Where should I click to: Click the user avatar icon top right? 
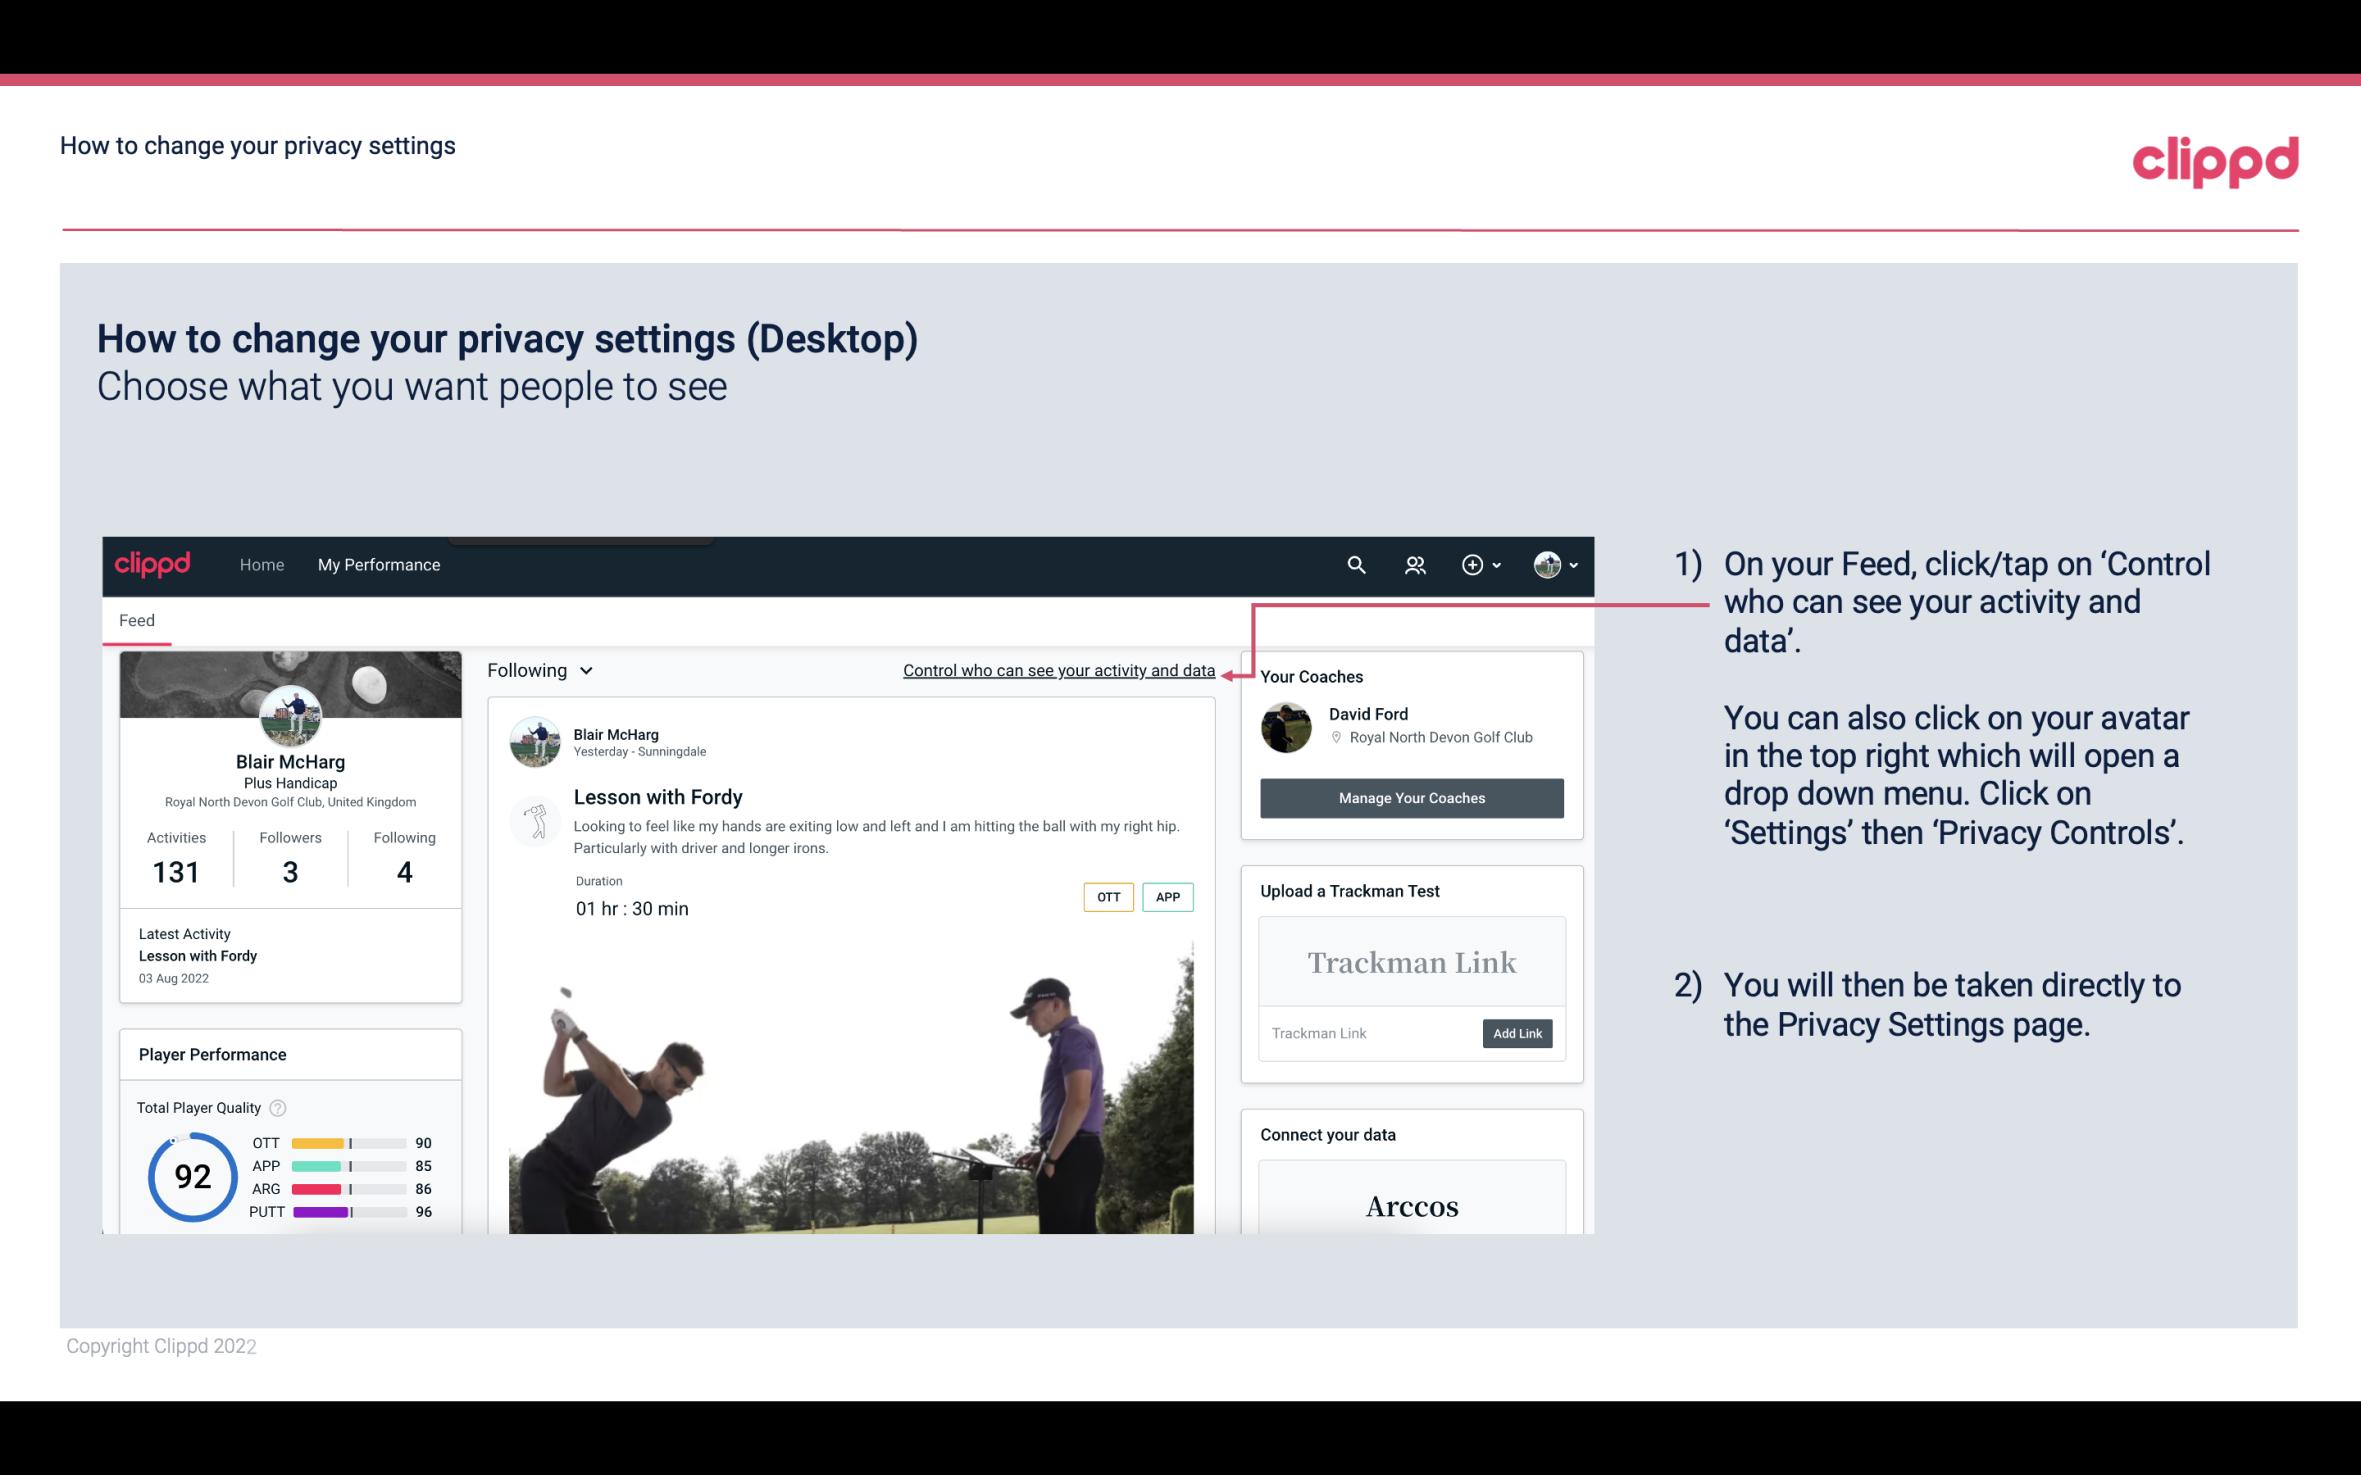(x=1544, y=562)
